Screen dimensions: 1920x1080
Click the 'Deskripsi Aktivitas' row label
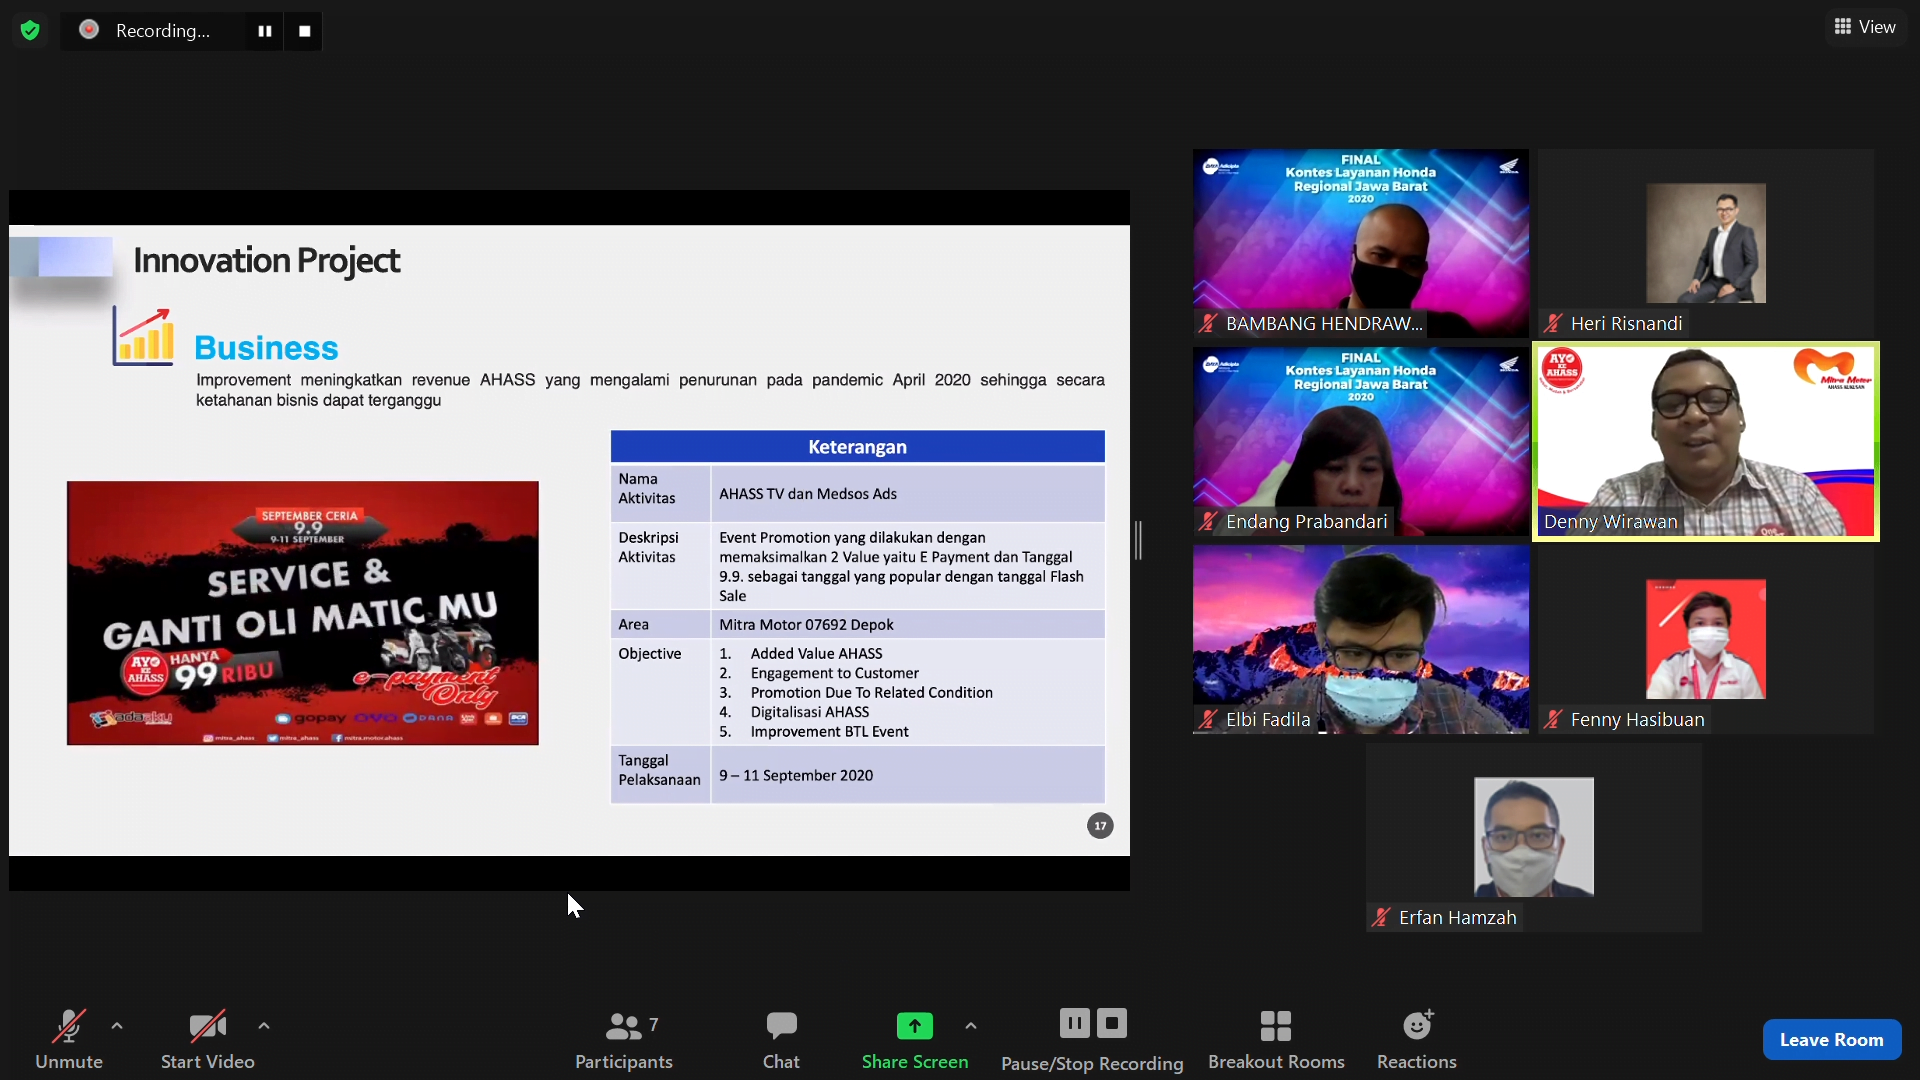click(x=648, y=547)
